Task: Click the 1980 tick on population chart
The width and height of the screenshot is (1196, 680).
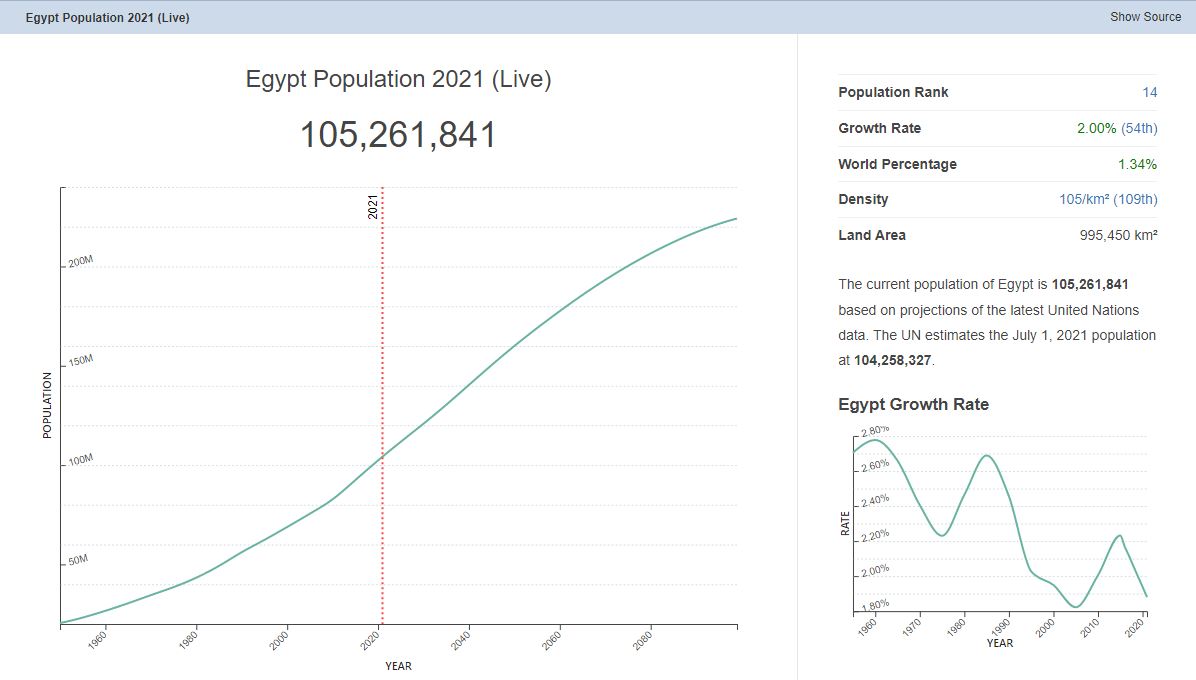Action: click(188, 640)
